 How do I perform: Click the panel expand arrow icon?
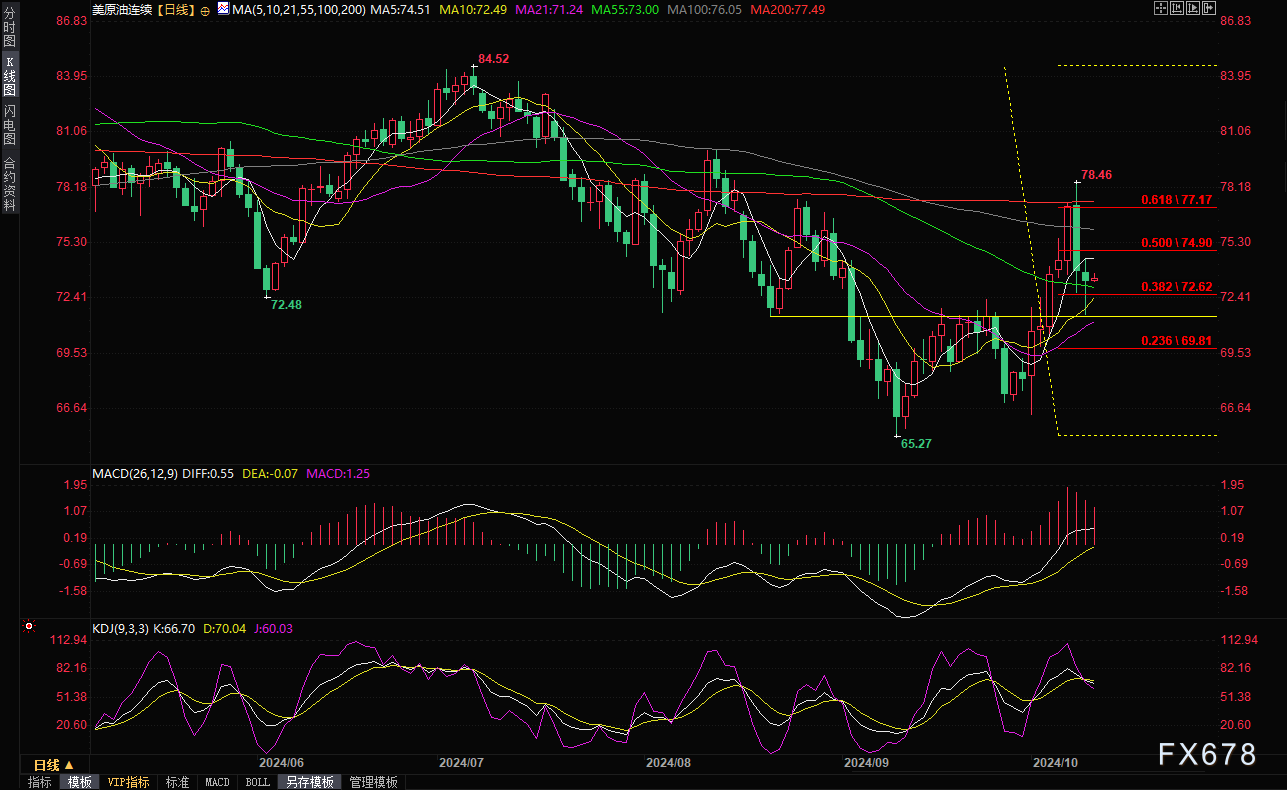pos(1209,8)
